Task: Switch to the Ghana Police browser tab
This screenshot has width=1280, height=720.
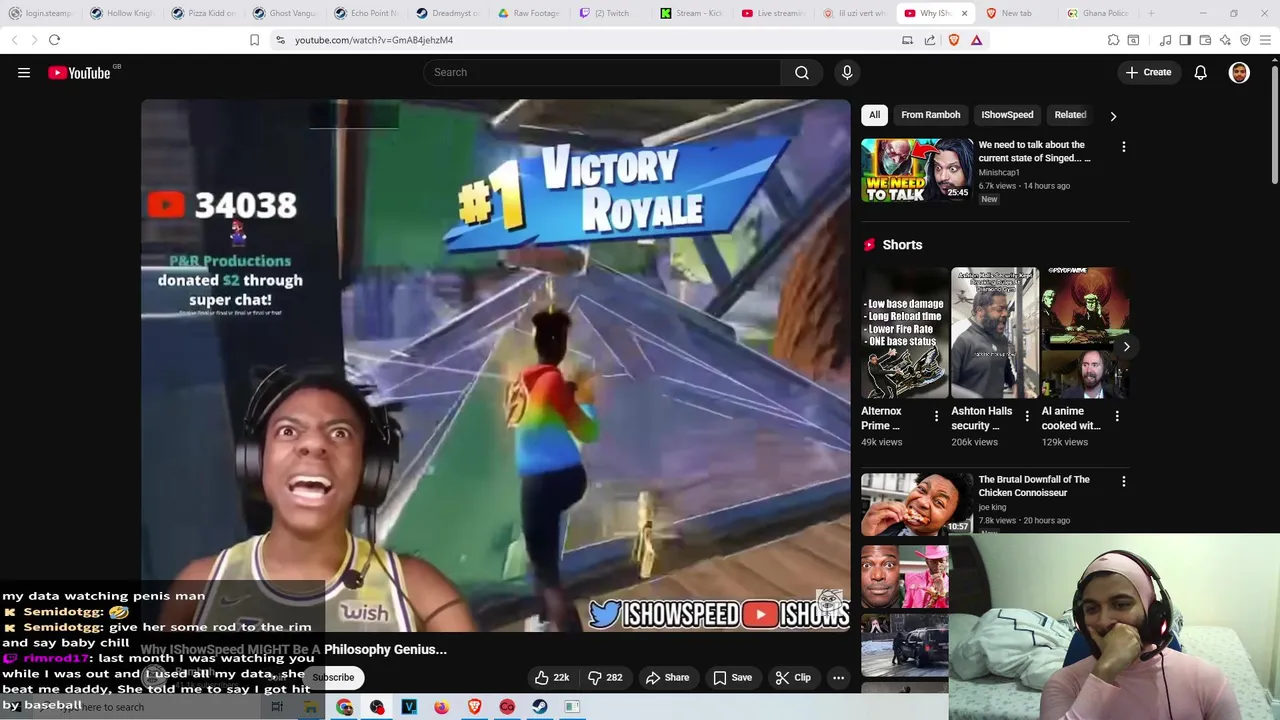Action: point(1097,13)
